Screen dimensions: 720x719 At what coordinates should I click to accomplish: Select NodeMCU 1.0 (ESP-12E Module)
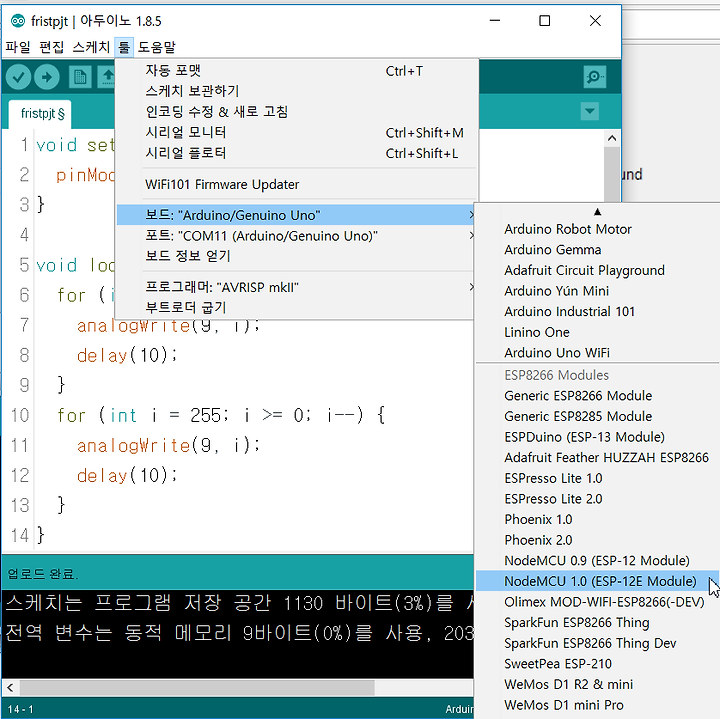[598, 581]
